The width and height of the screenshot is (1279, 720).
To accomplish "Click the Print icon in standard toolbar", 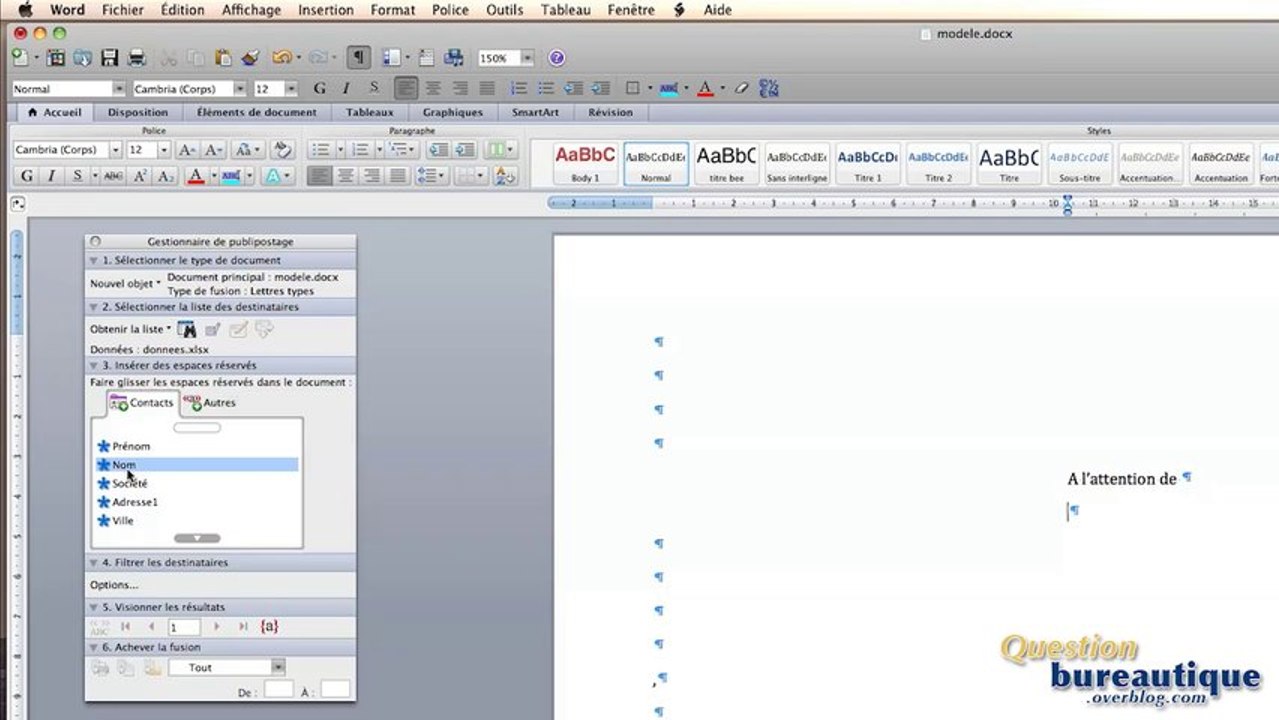I will [x=137, y=58].
